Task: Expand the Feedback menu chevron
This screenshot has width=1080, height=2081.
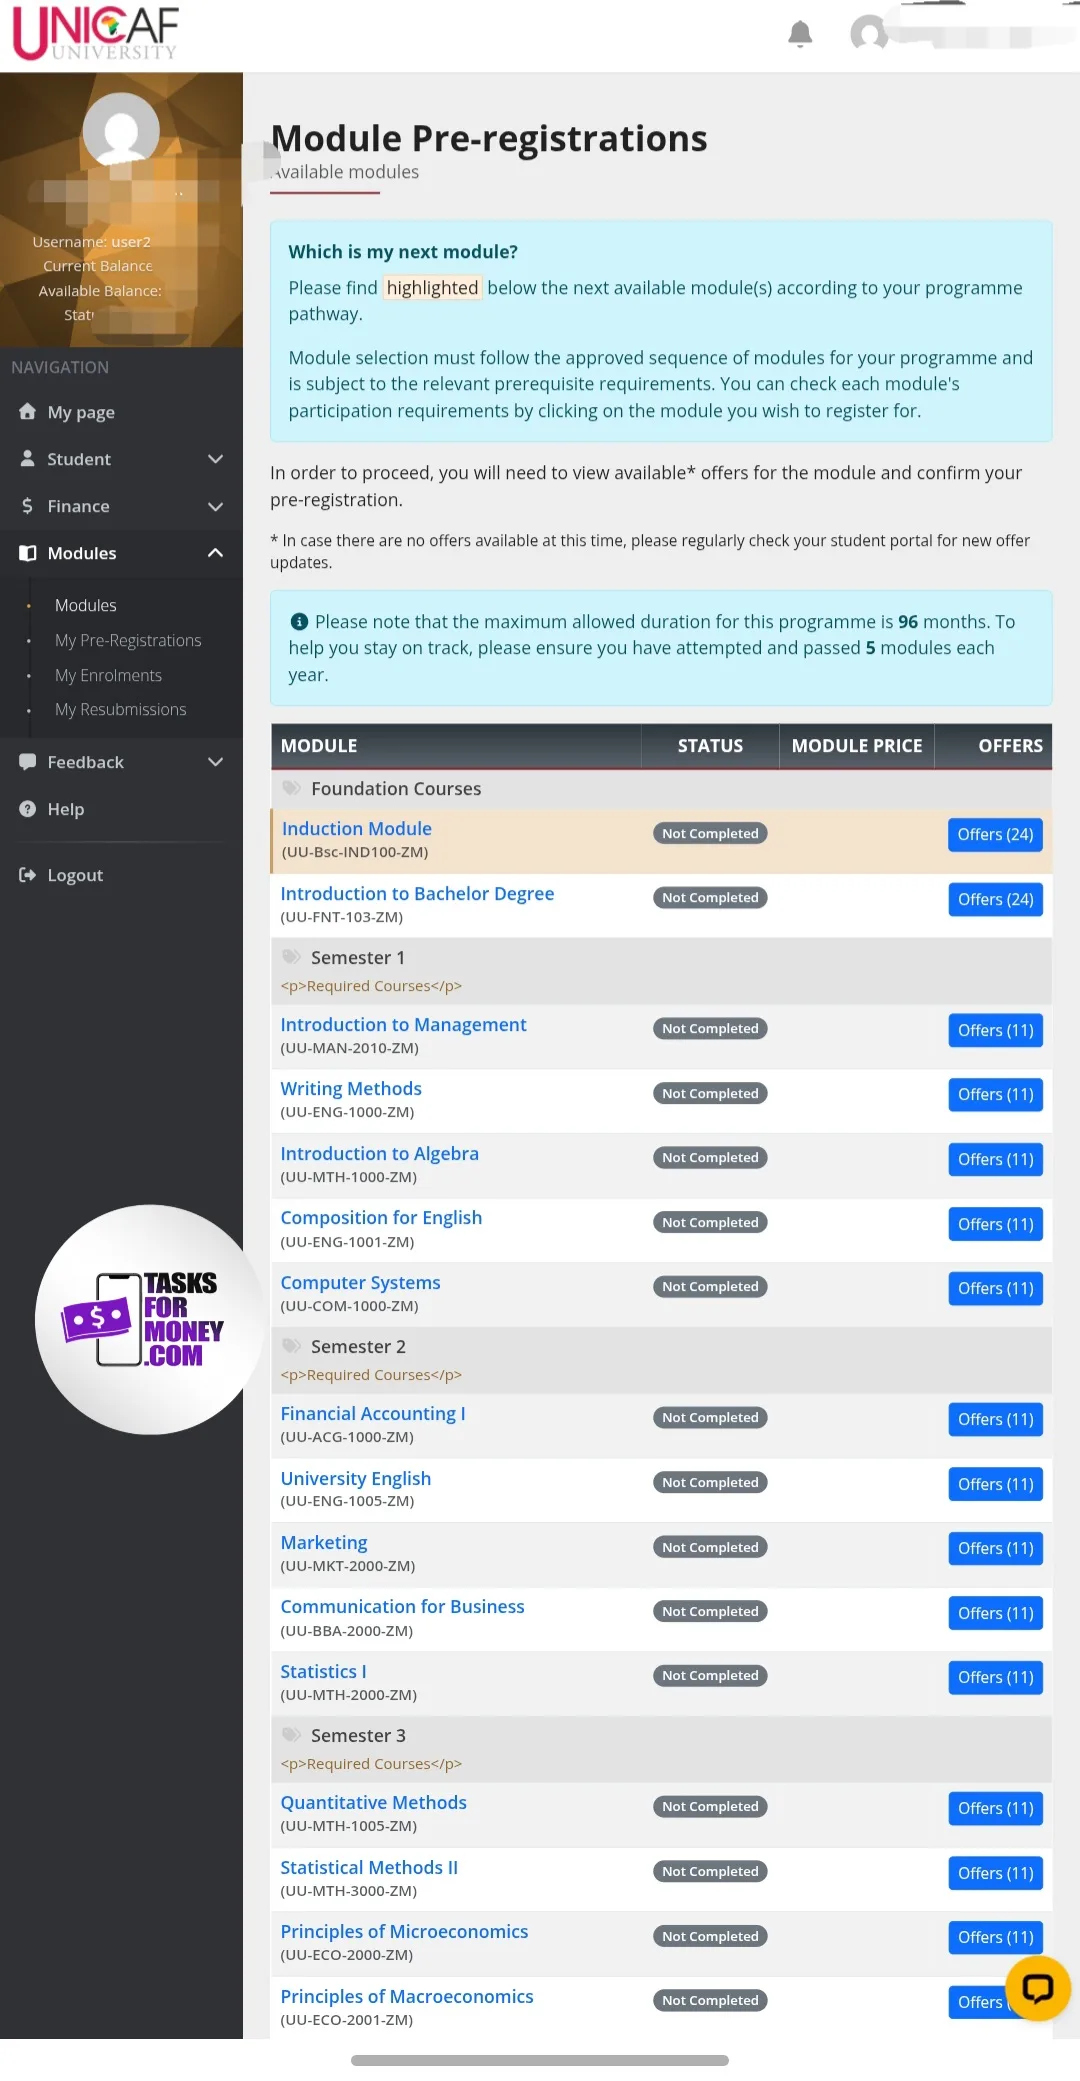Action: (215, 762)
